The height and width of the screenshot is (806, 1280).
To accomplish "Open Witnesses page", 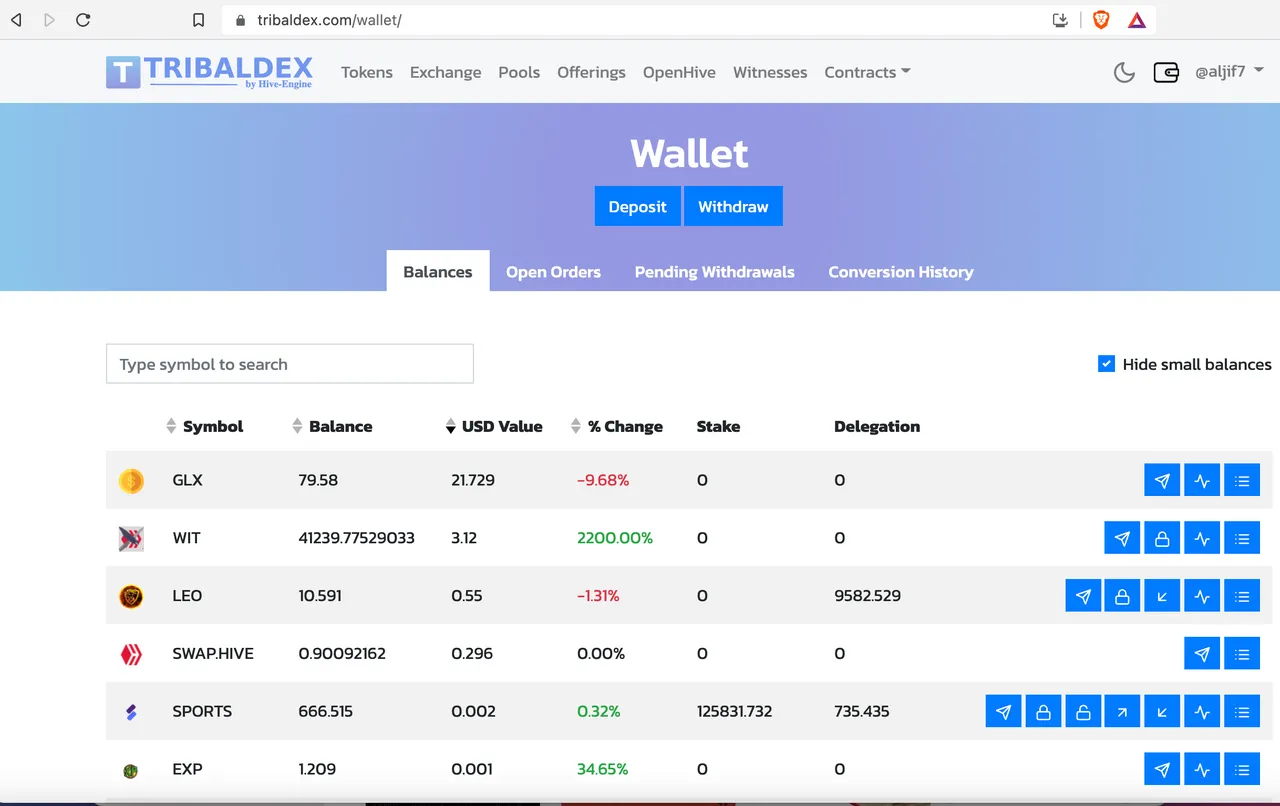I will [x=770, y=72].
